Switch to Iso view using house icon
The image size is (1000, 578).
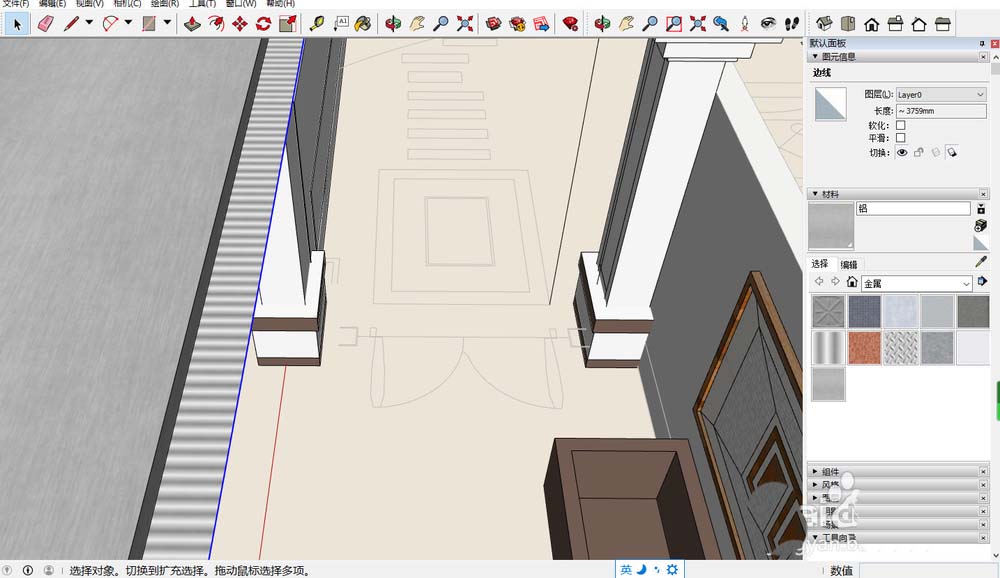coord(822,22)
